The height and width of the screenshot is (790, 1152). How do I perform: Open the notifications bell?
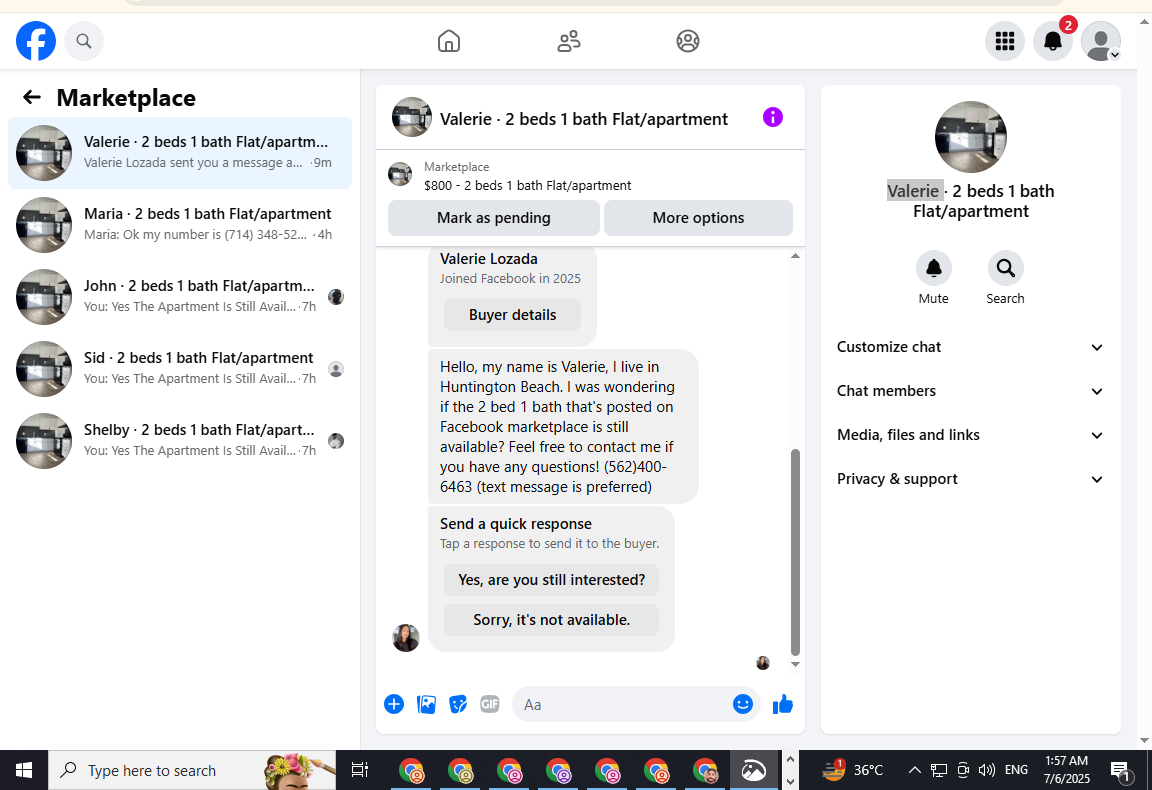(x=1053, y=41)
